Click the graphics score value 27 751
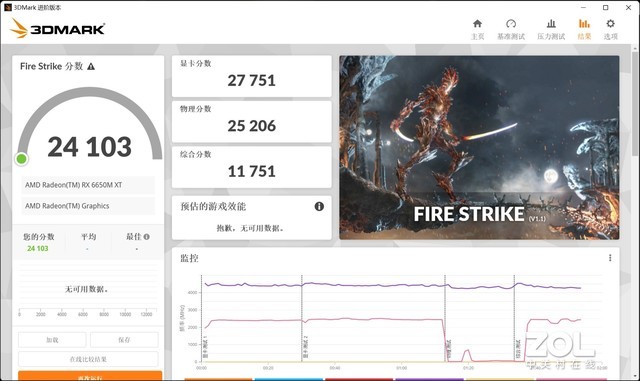 tap(251, 81)
